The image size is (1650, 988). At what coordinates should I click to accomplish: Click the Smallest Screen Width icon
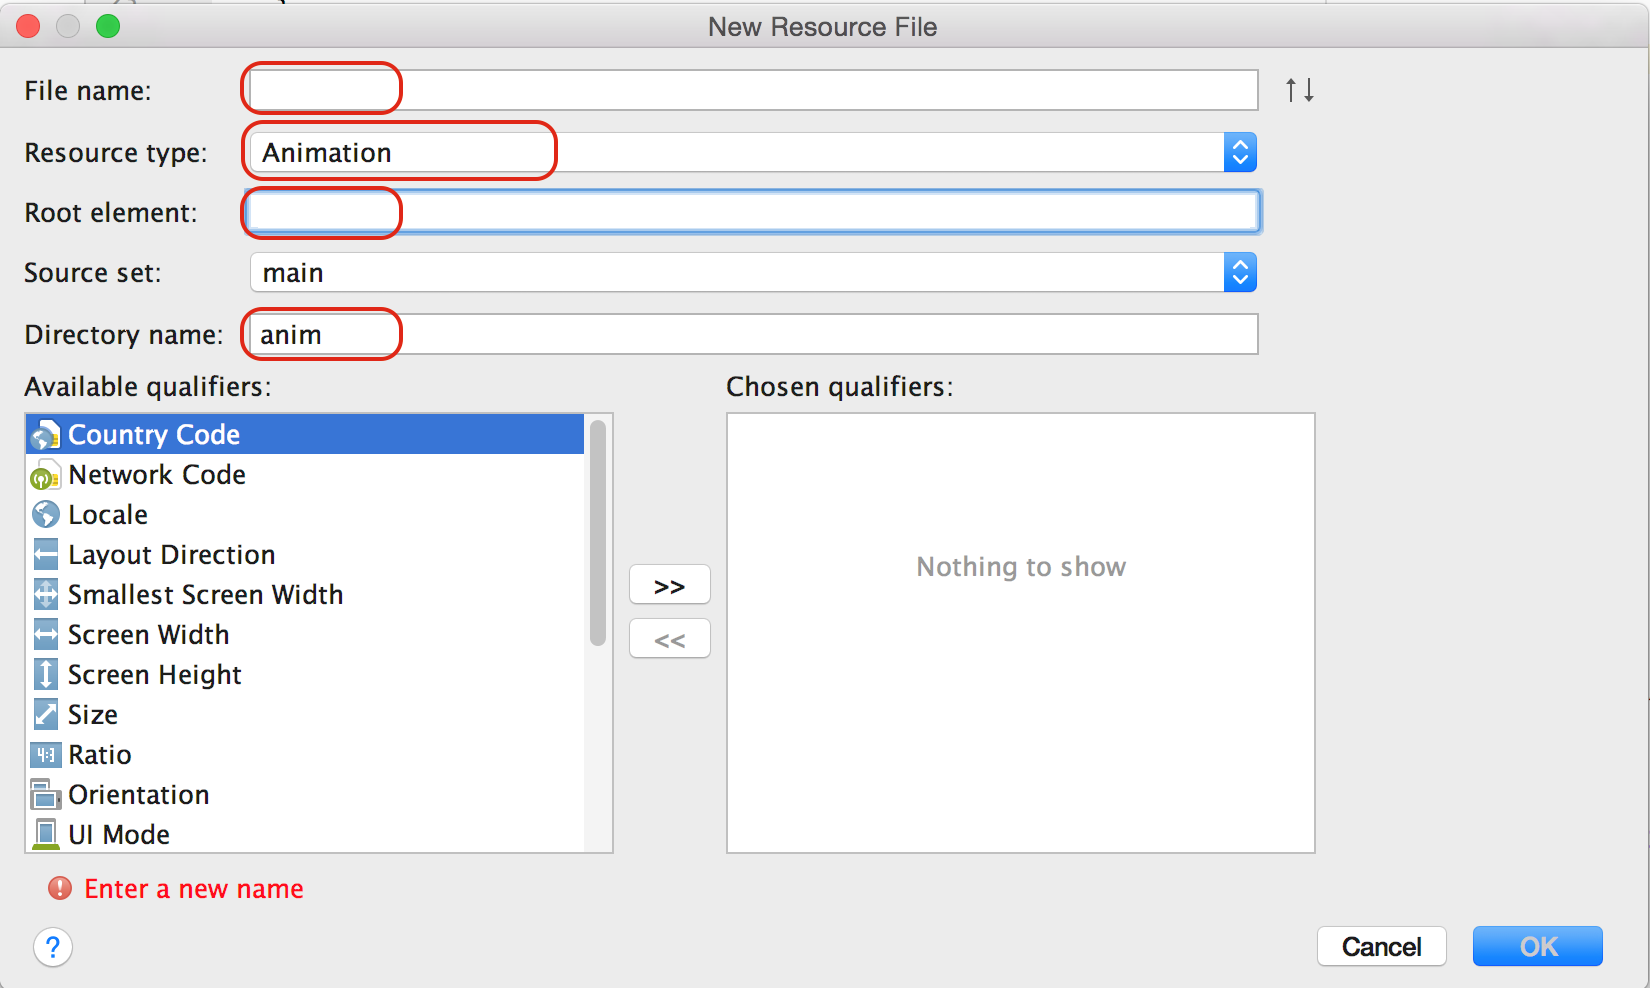click(46, 594)
